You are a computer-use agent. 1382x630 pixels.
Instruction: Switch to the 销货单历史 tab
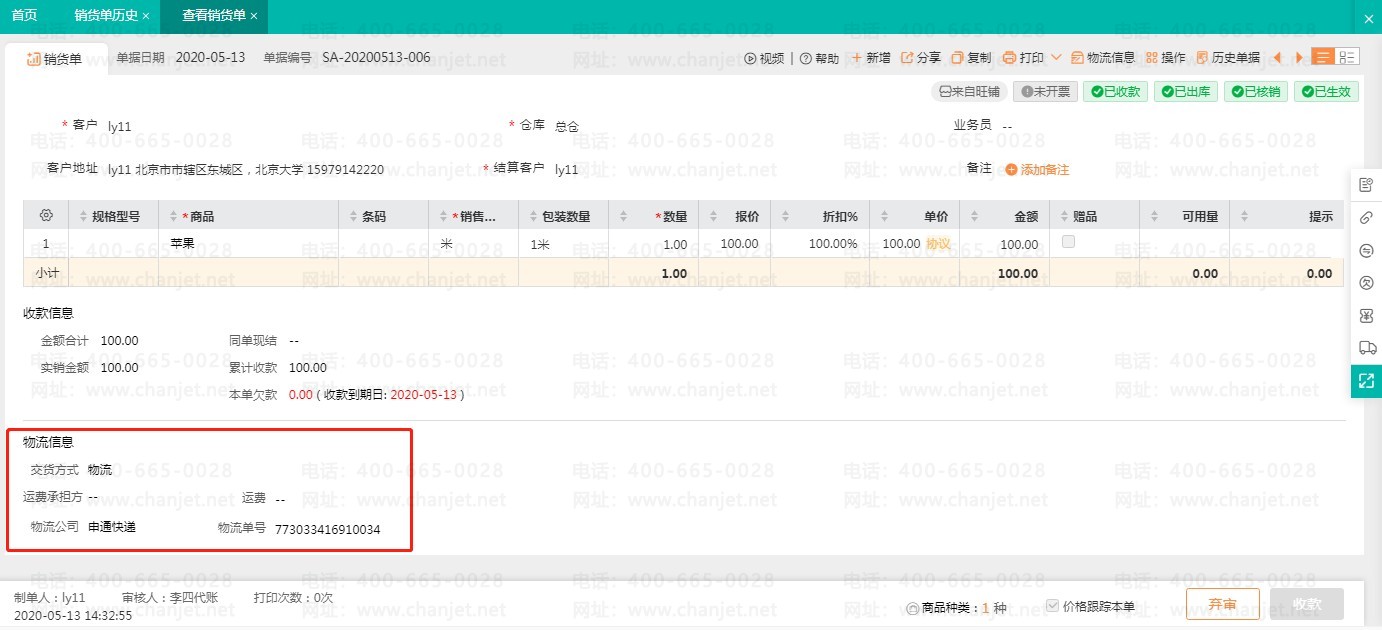click(x=104, y=16)
